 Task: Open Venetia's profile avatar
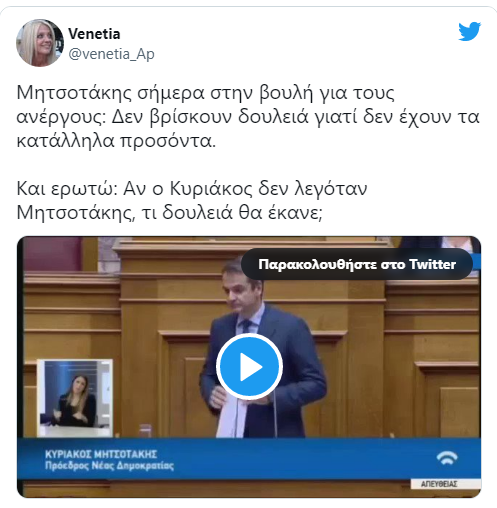point(40,43)
